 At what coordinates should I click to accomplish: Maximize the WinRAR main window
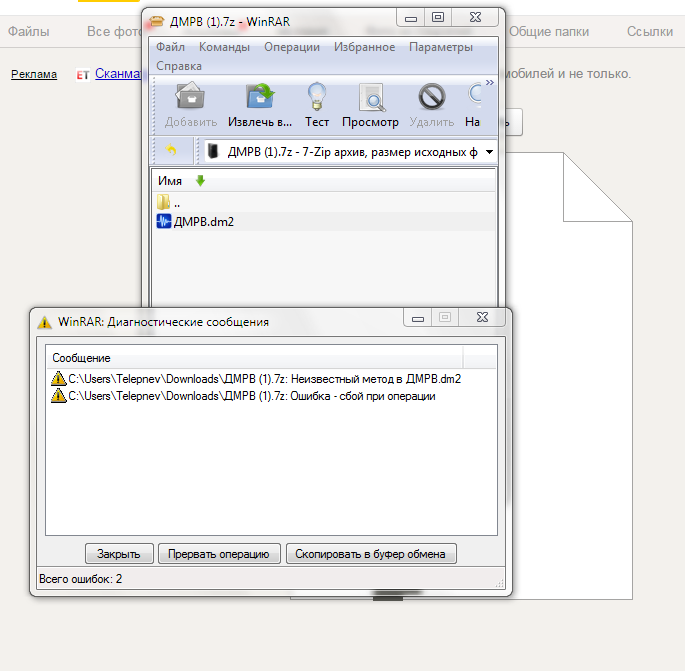click(x=438, y=17)
